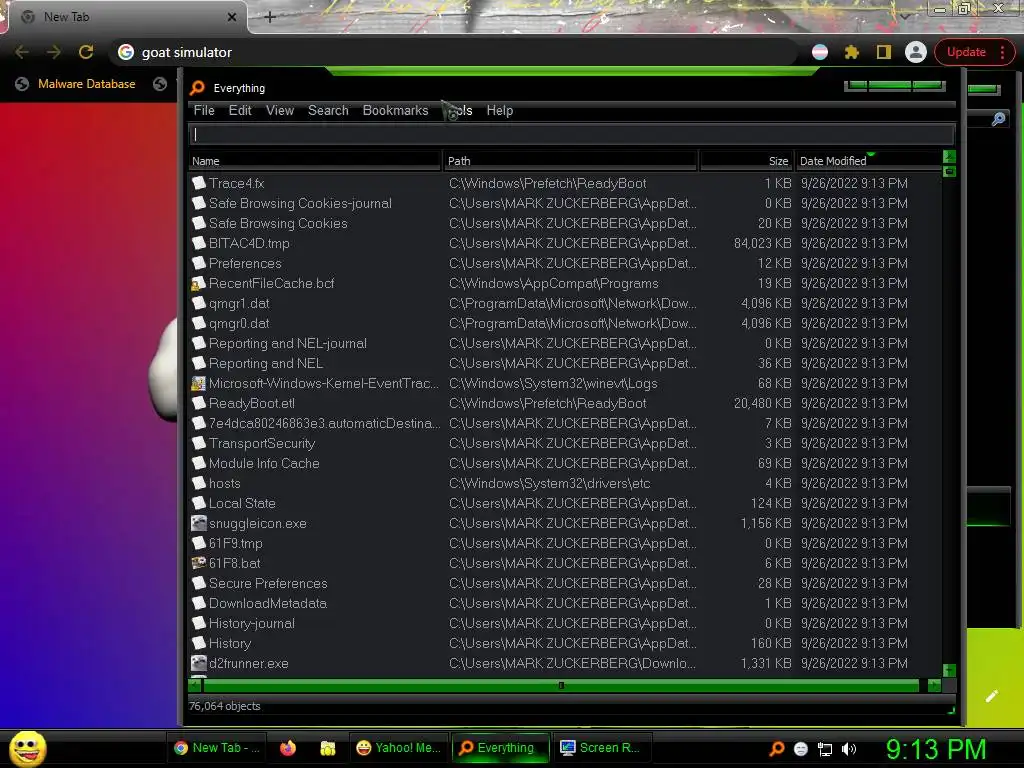Sort results by the Size column header
Screen dimensions: 1024x768
tap(746, 161)
